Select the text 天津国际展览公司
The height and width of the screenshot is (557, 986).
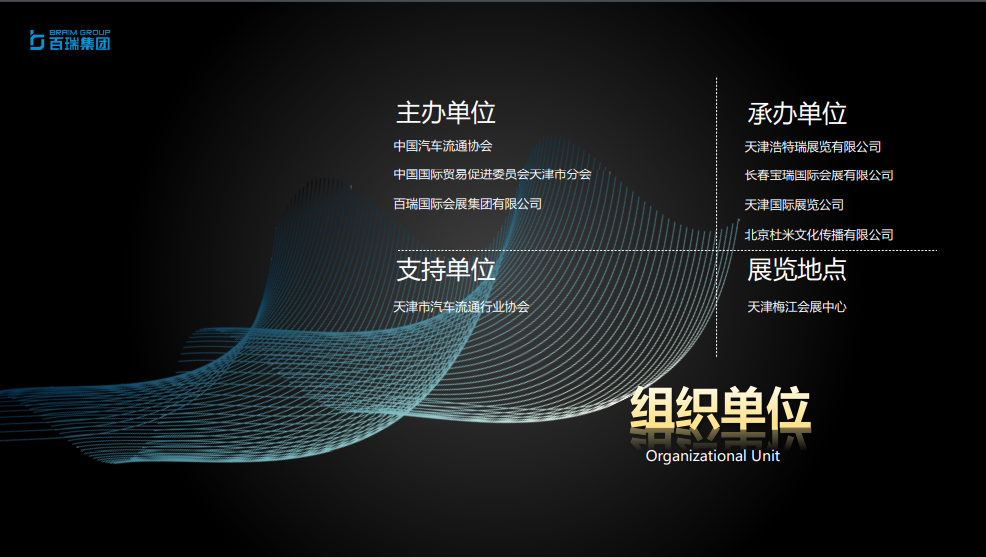pyautogui.click(x=794, y=205)
